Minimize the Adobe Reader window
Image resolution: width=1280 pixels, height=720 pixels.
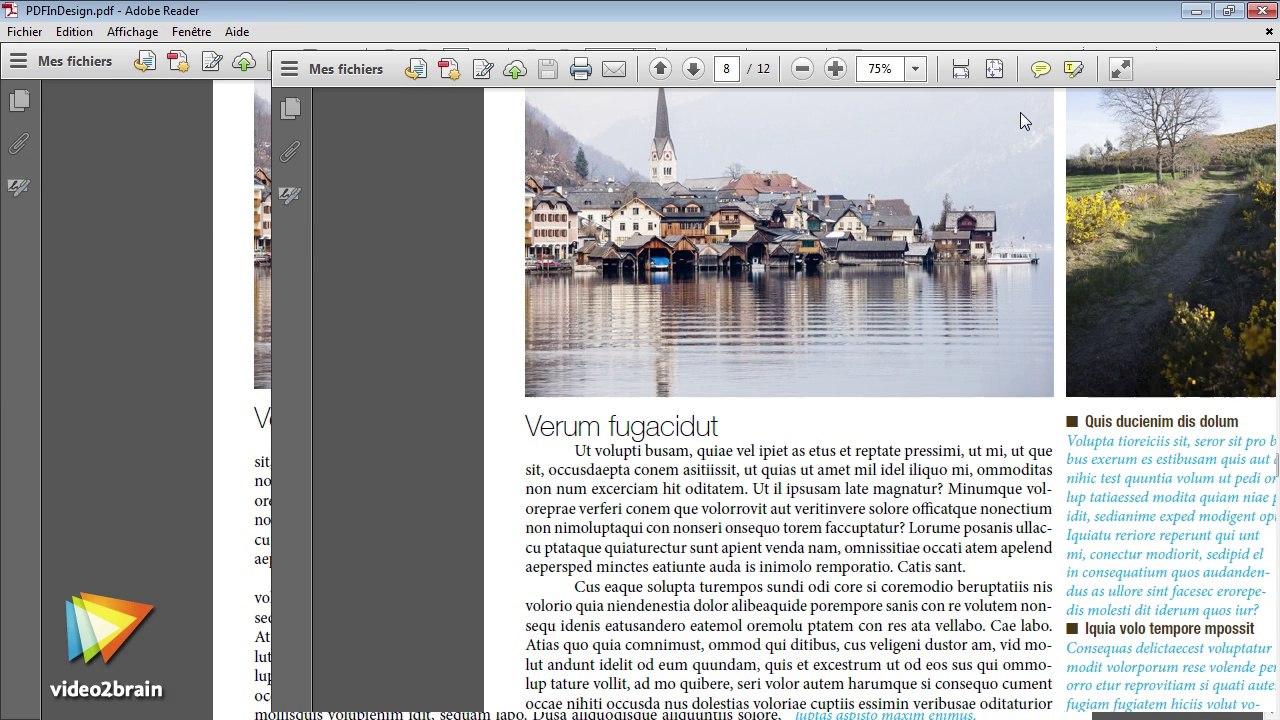tap(1195, 11)
